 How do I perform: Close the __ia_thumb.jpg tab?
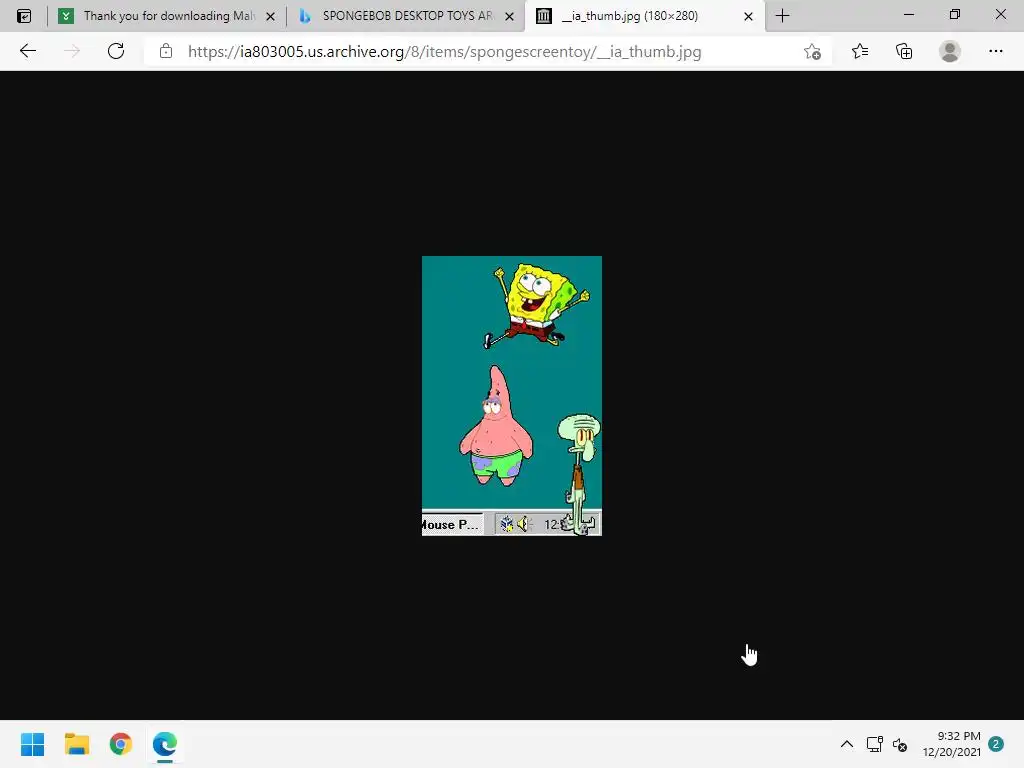tap(748, 16)
